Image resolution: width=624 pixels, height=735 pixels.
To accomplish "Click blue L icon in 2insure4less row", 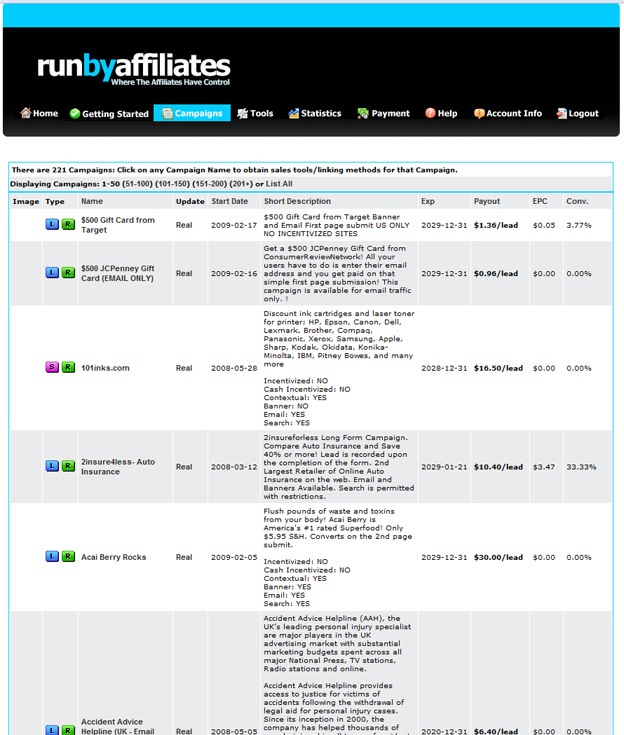I will point(52,466).
